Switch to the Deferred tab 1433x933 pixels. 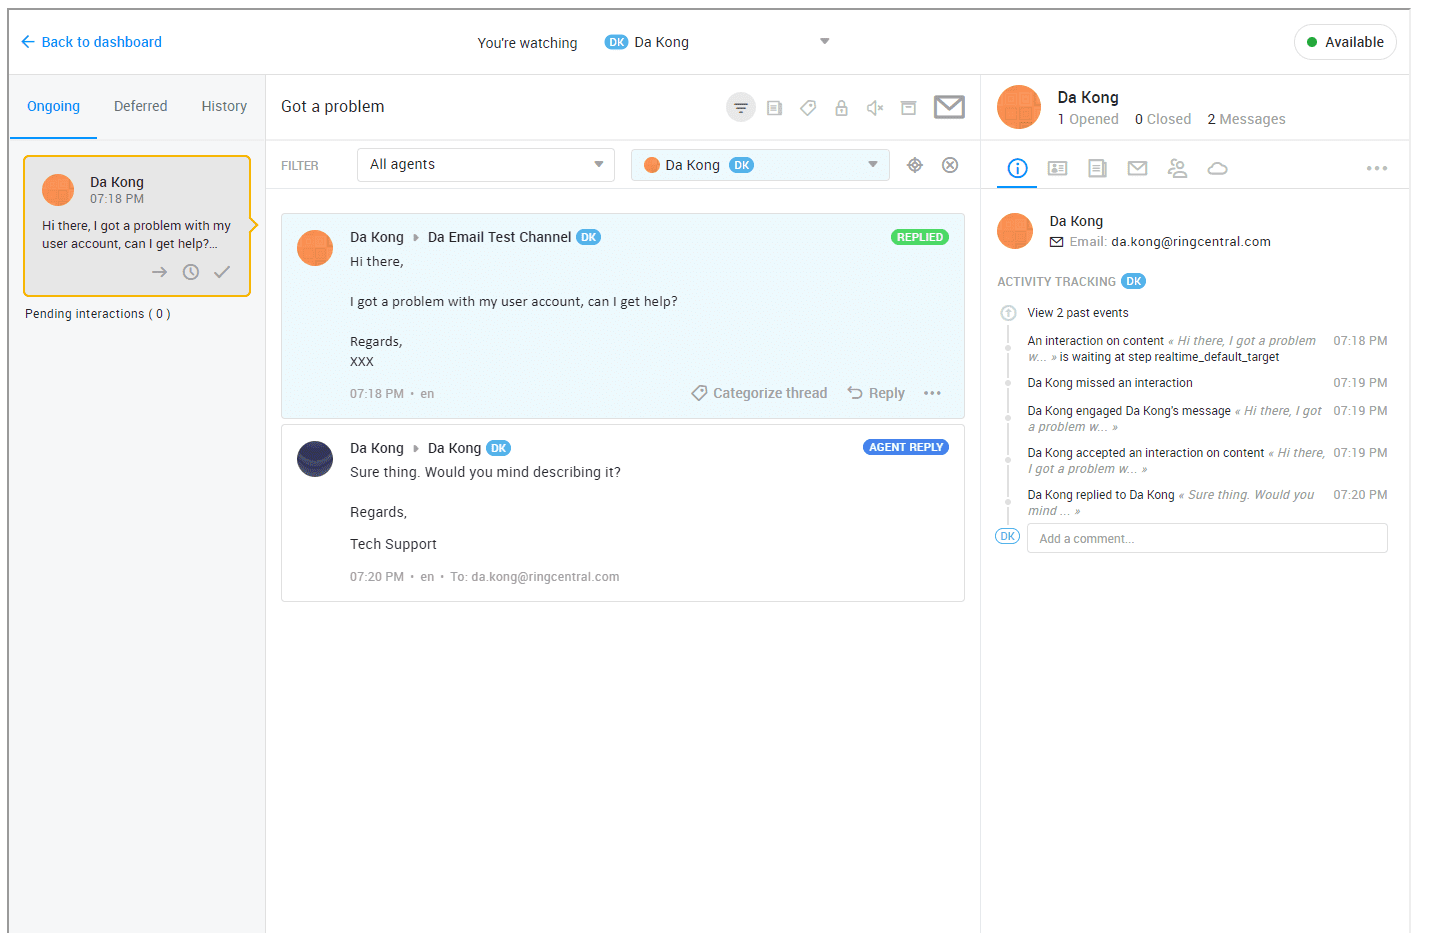(x=140, y=106)
